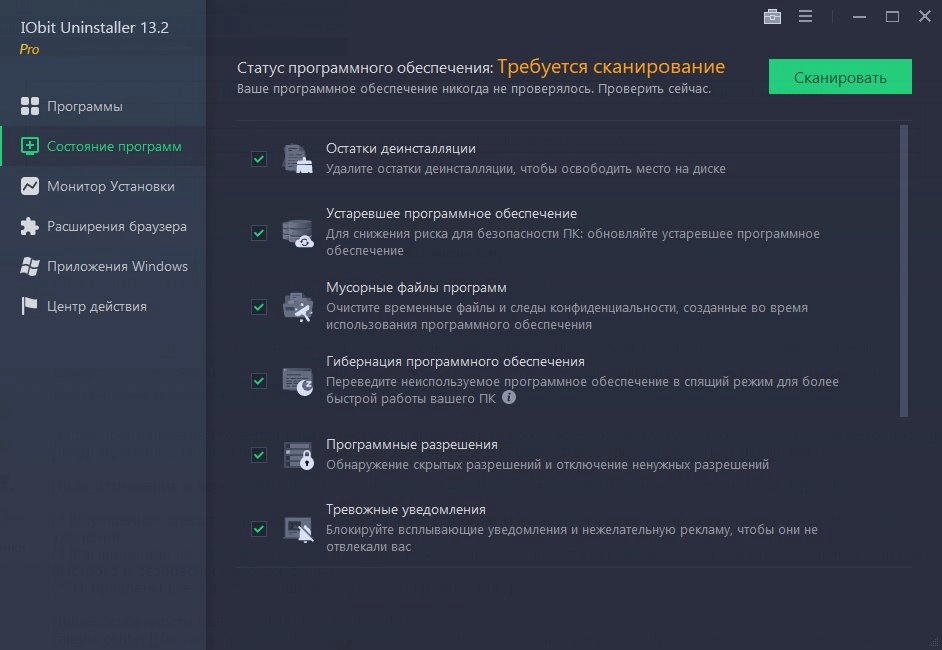The image size is (942, 650).
Task: Minimize the IObit Uninstaller window
Action: coord(859,17)
